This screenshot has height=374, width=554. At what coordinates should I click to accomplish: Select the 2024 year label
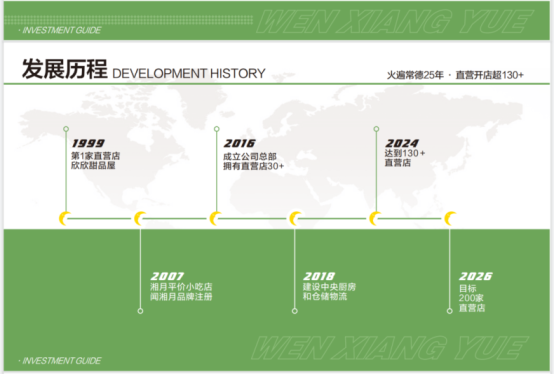402,143
